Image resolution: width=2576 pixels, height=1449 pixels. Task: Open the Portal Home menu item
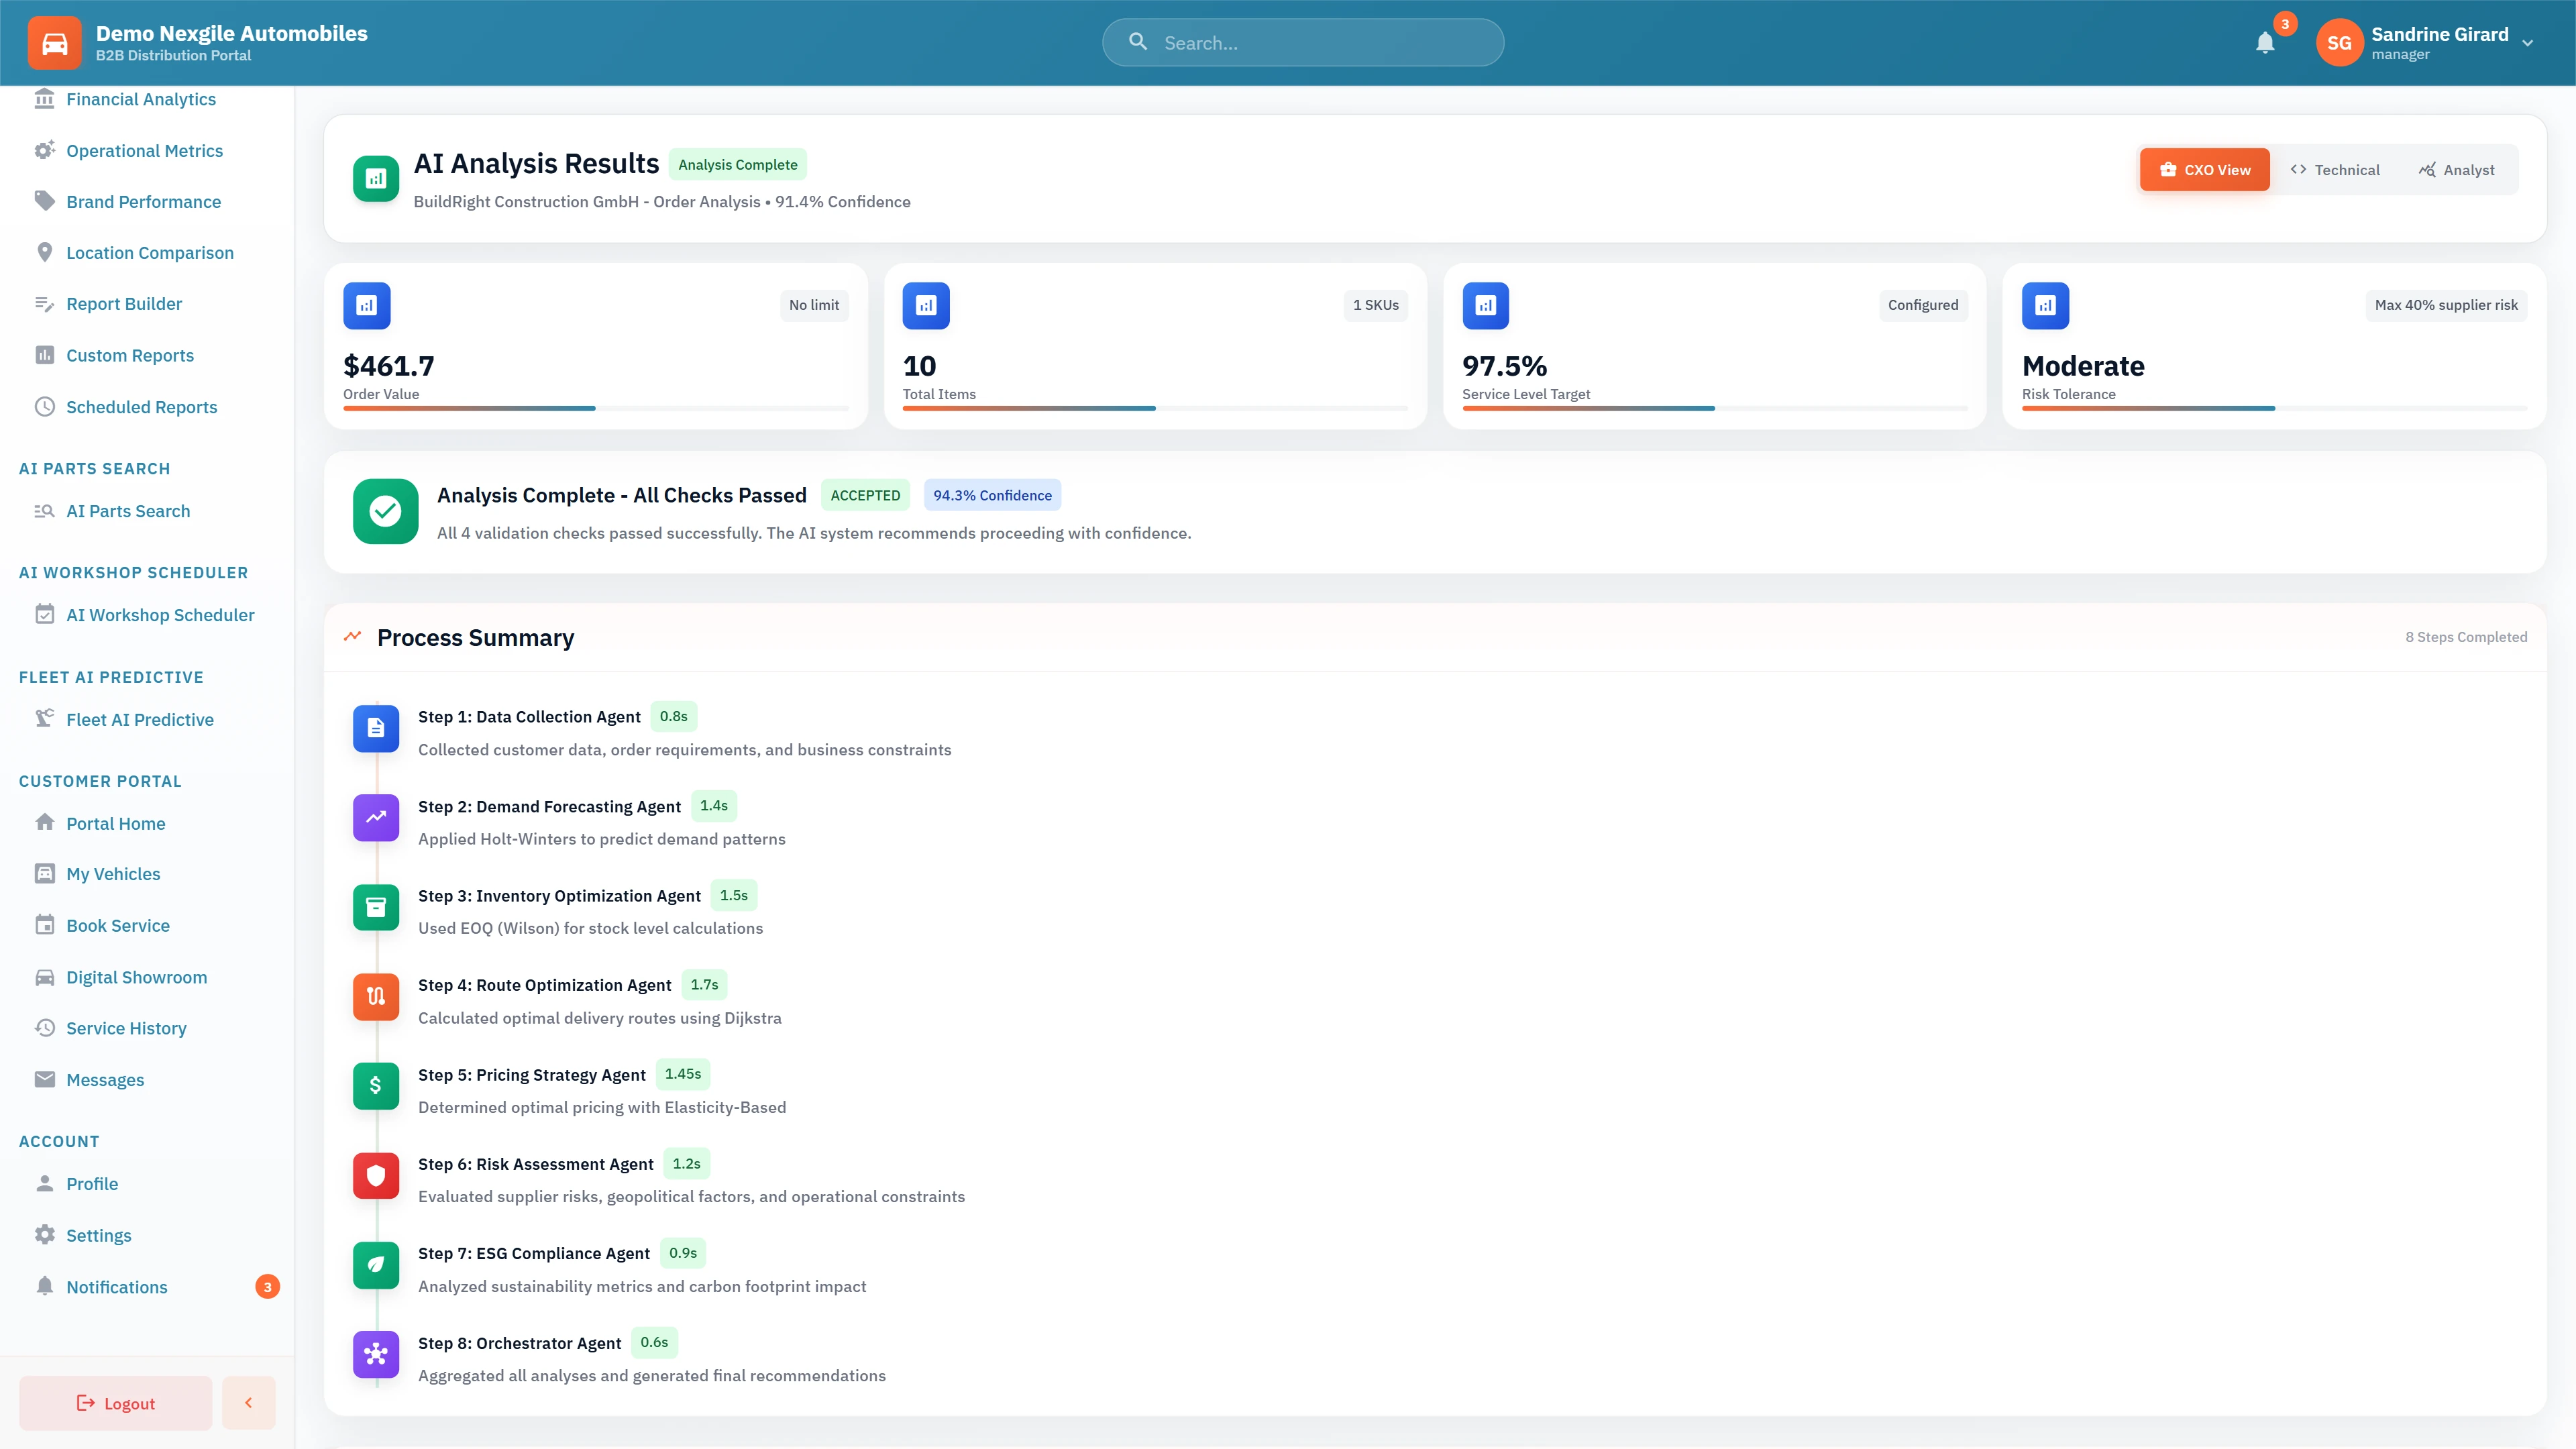115,823
